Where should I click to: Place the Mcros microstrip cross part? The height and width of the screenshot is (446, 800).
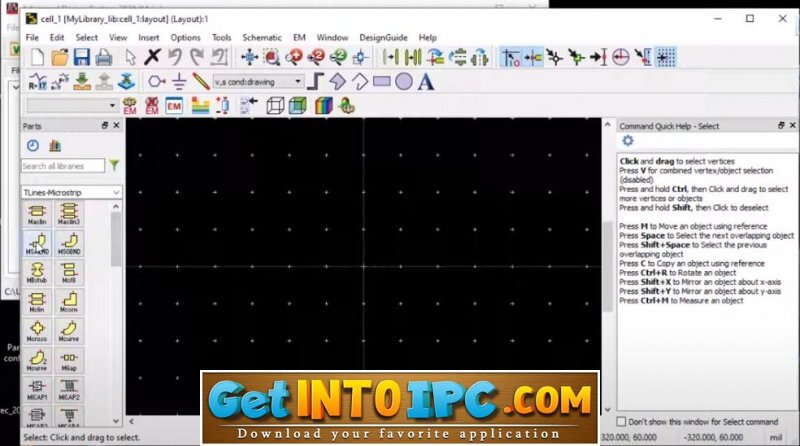pyautogui.click(x=37, y=331)
